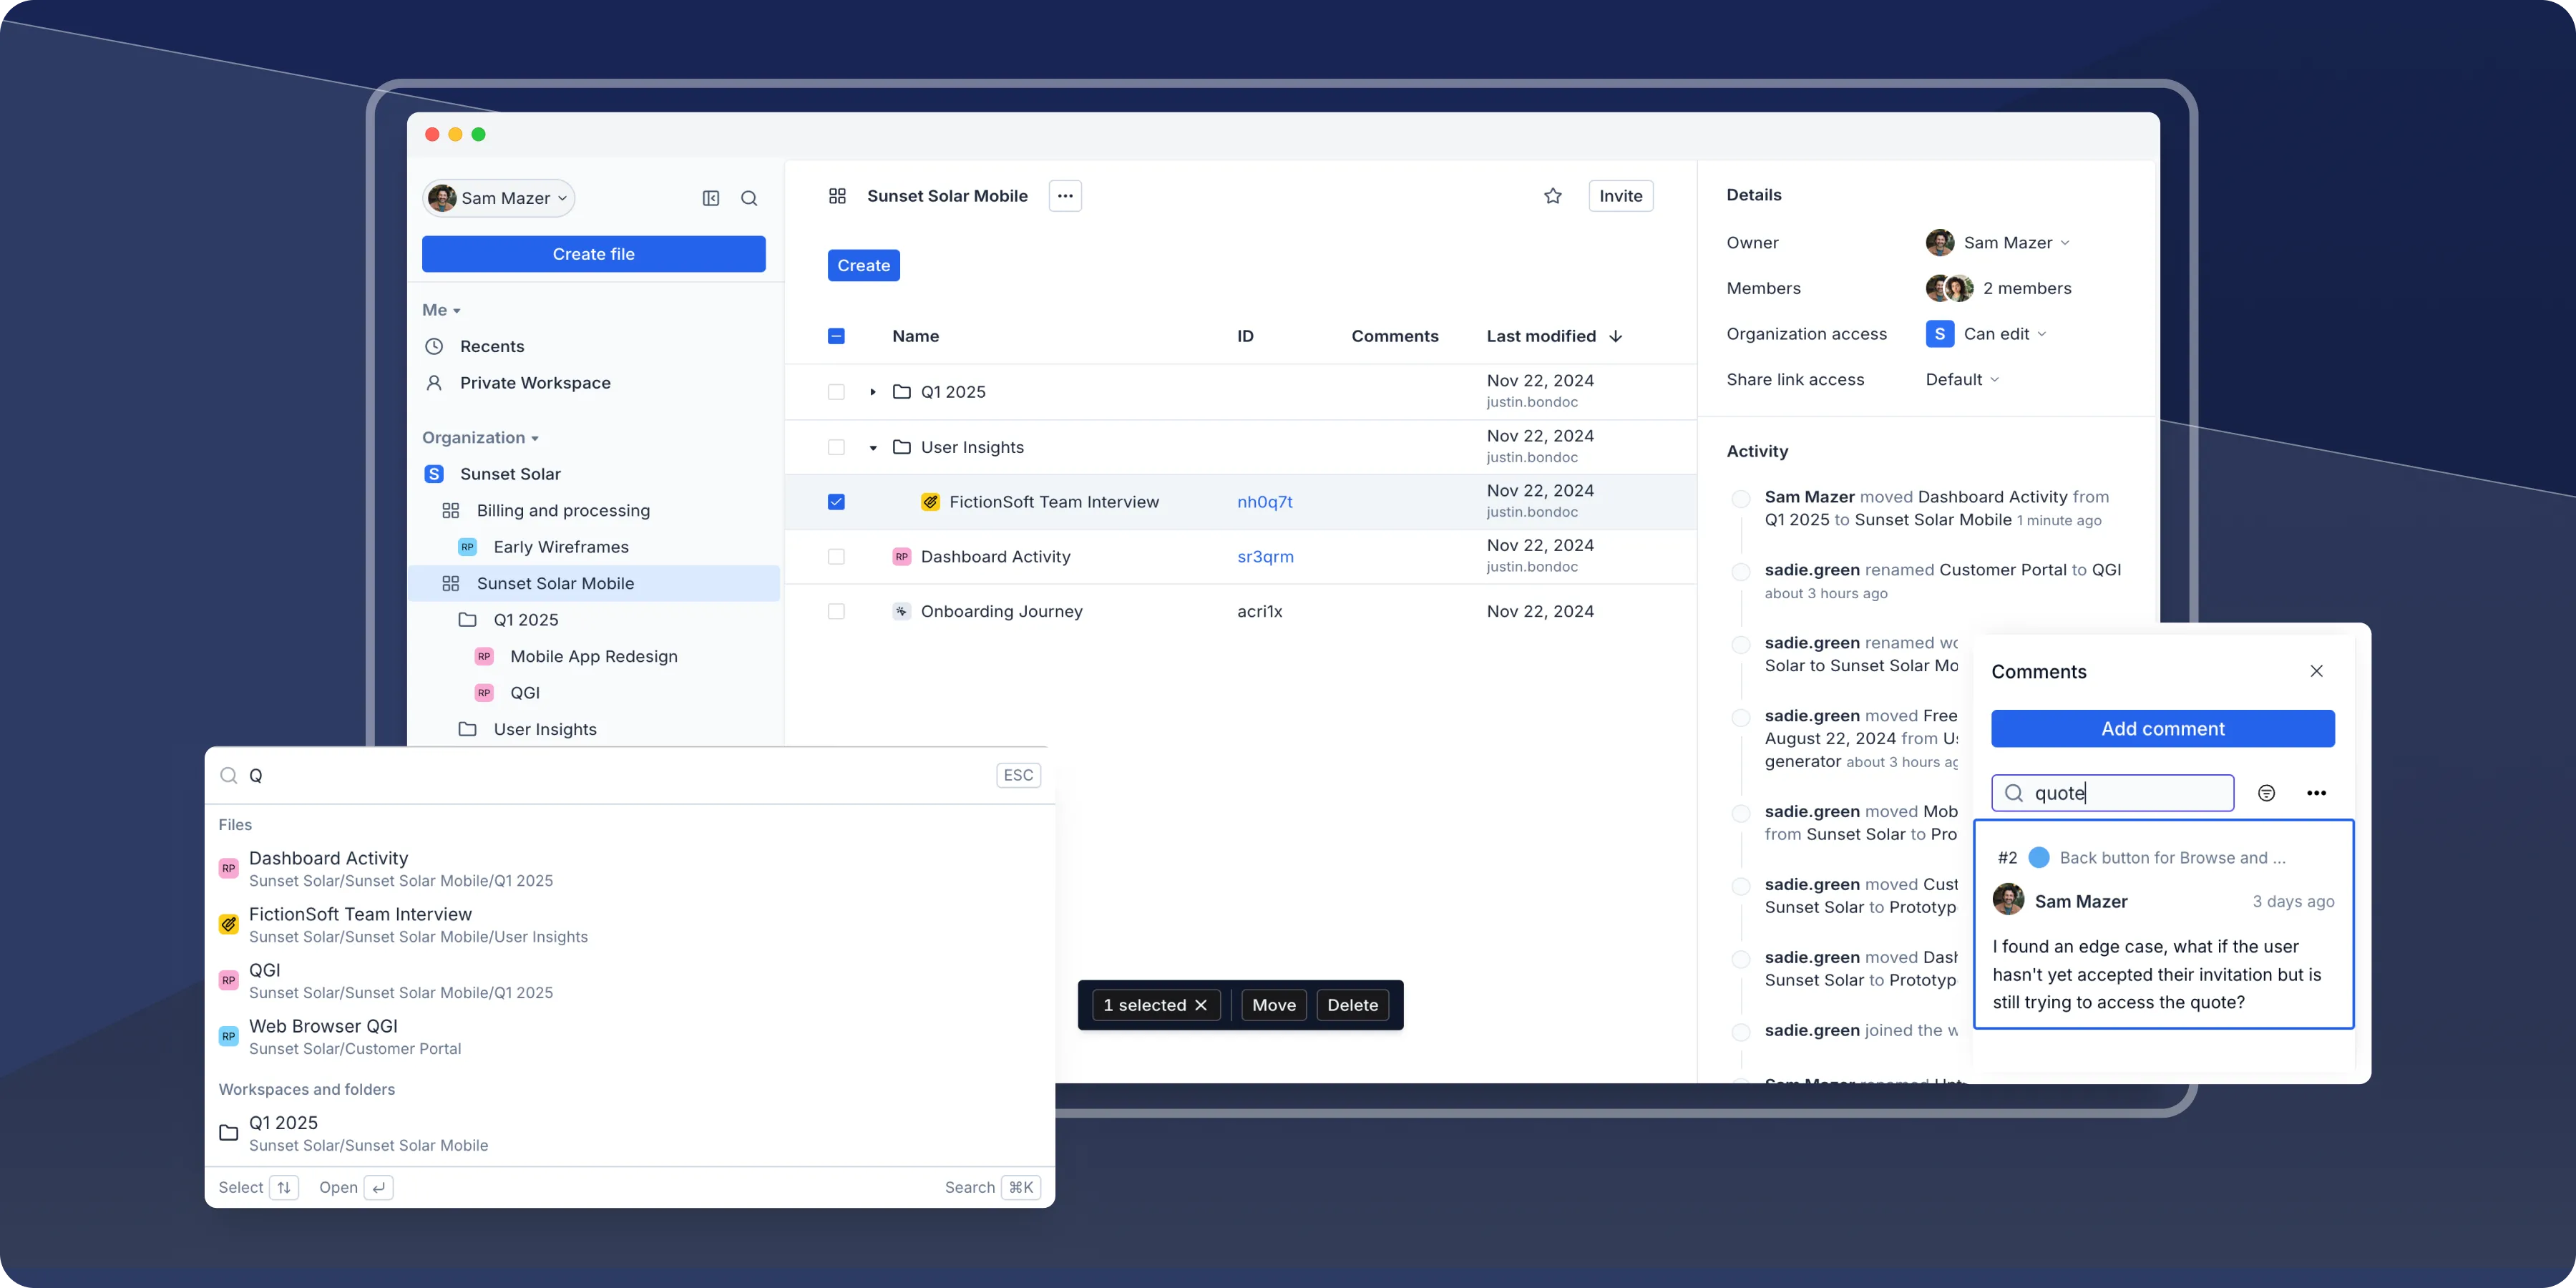
Task: Uncheck the FictionSoft Team Interview row
Action: coord(836,502)
